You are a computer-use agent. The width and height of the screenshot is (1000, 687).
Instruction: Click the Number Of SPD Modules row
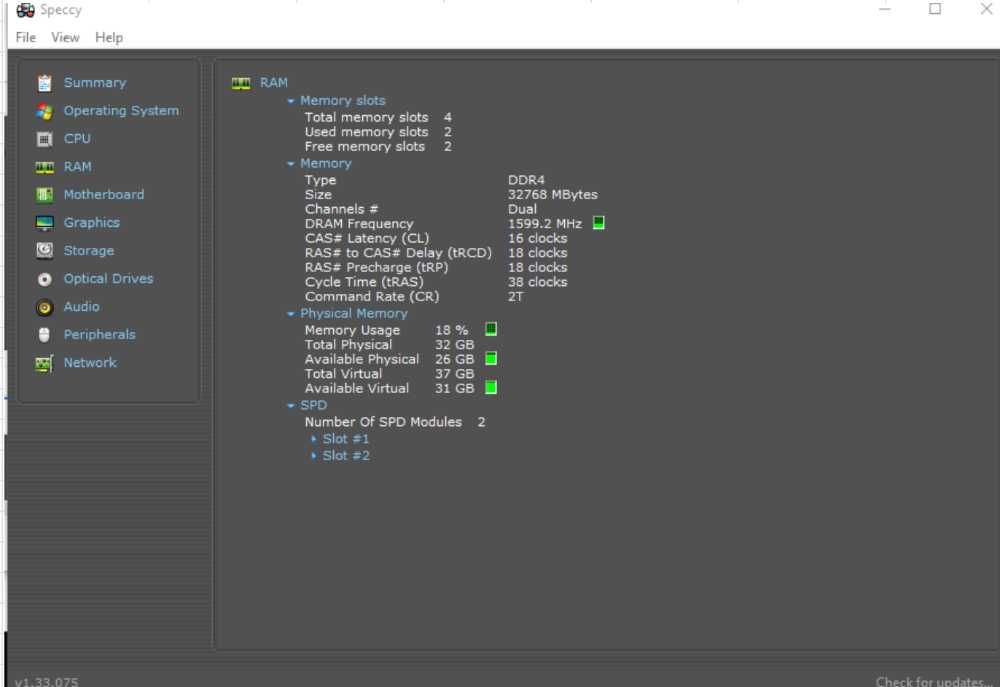pos(395,422)
